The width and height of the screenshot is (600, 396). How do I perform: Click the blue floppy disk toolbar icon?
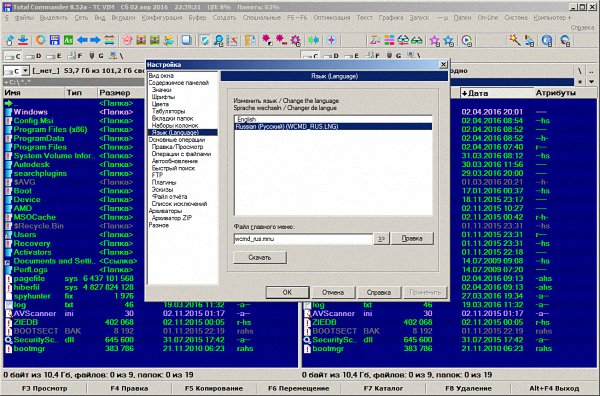tap(55, 40)
